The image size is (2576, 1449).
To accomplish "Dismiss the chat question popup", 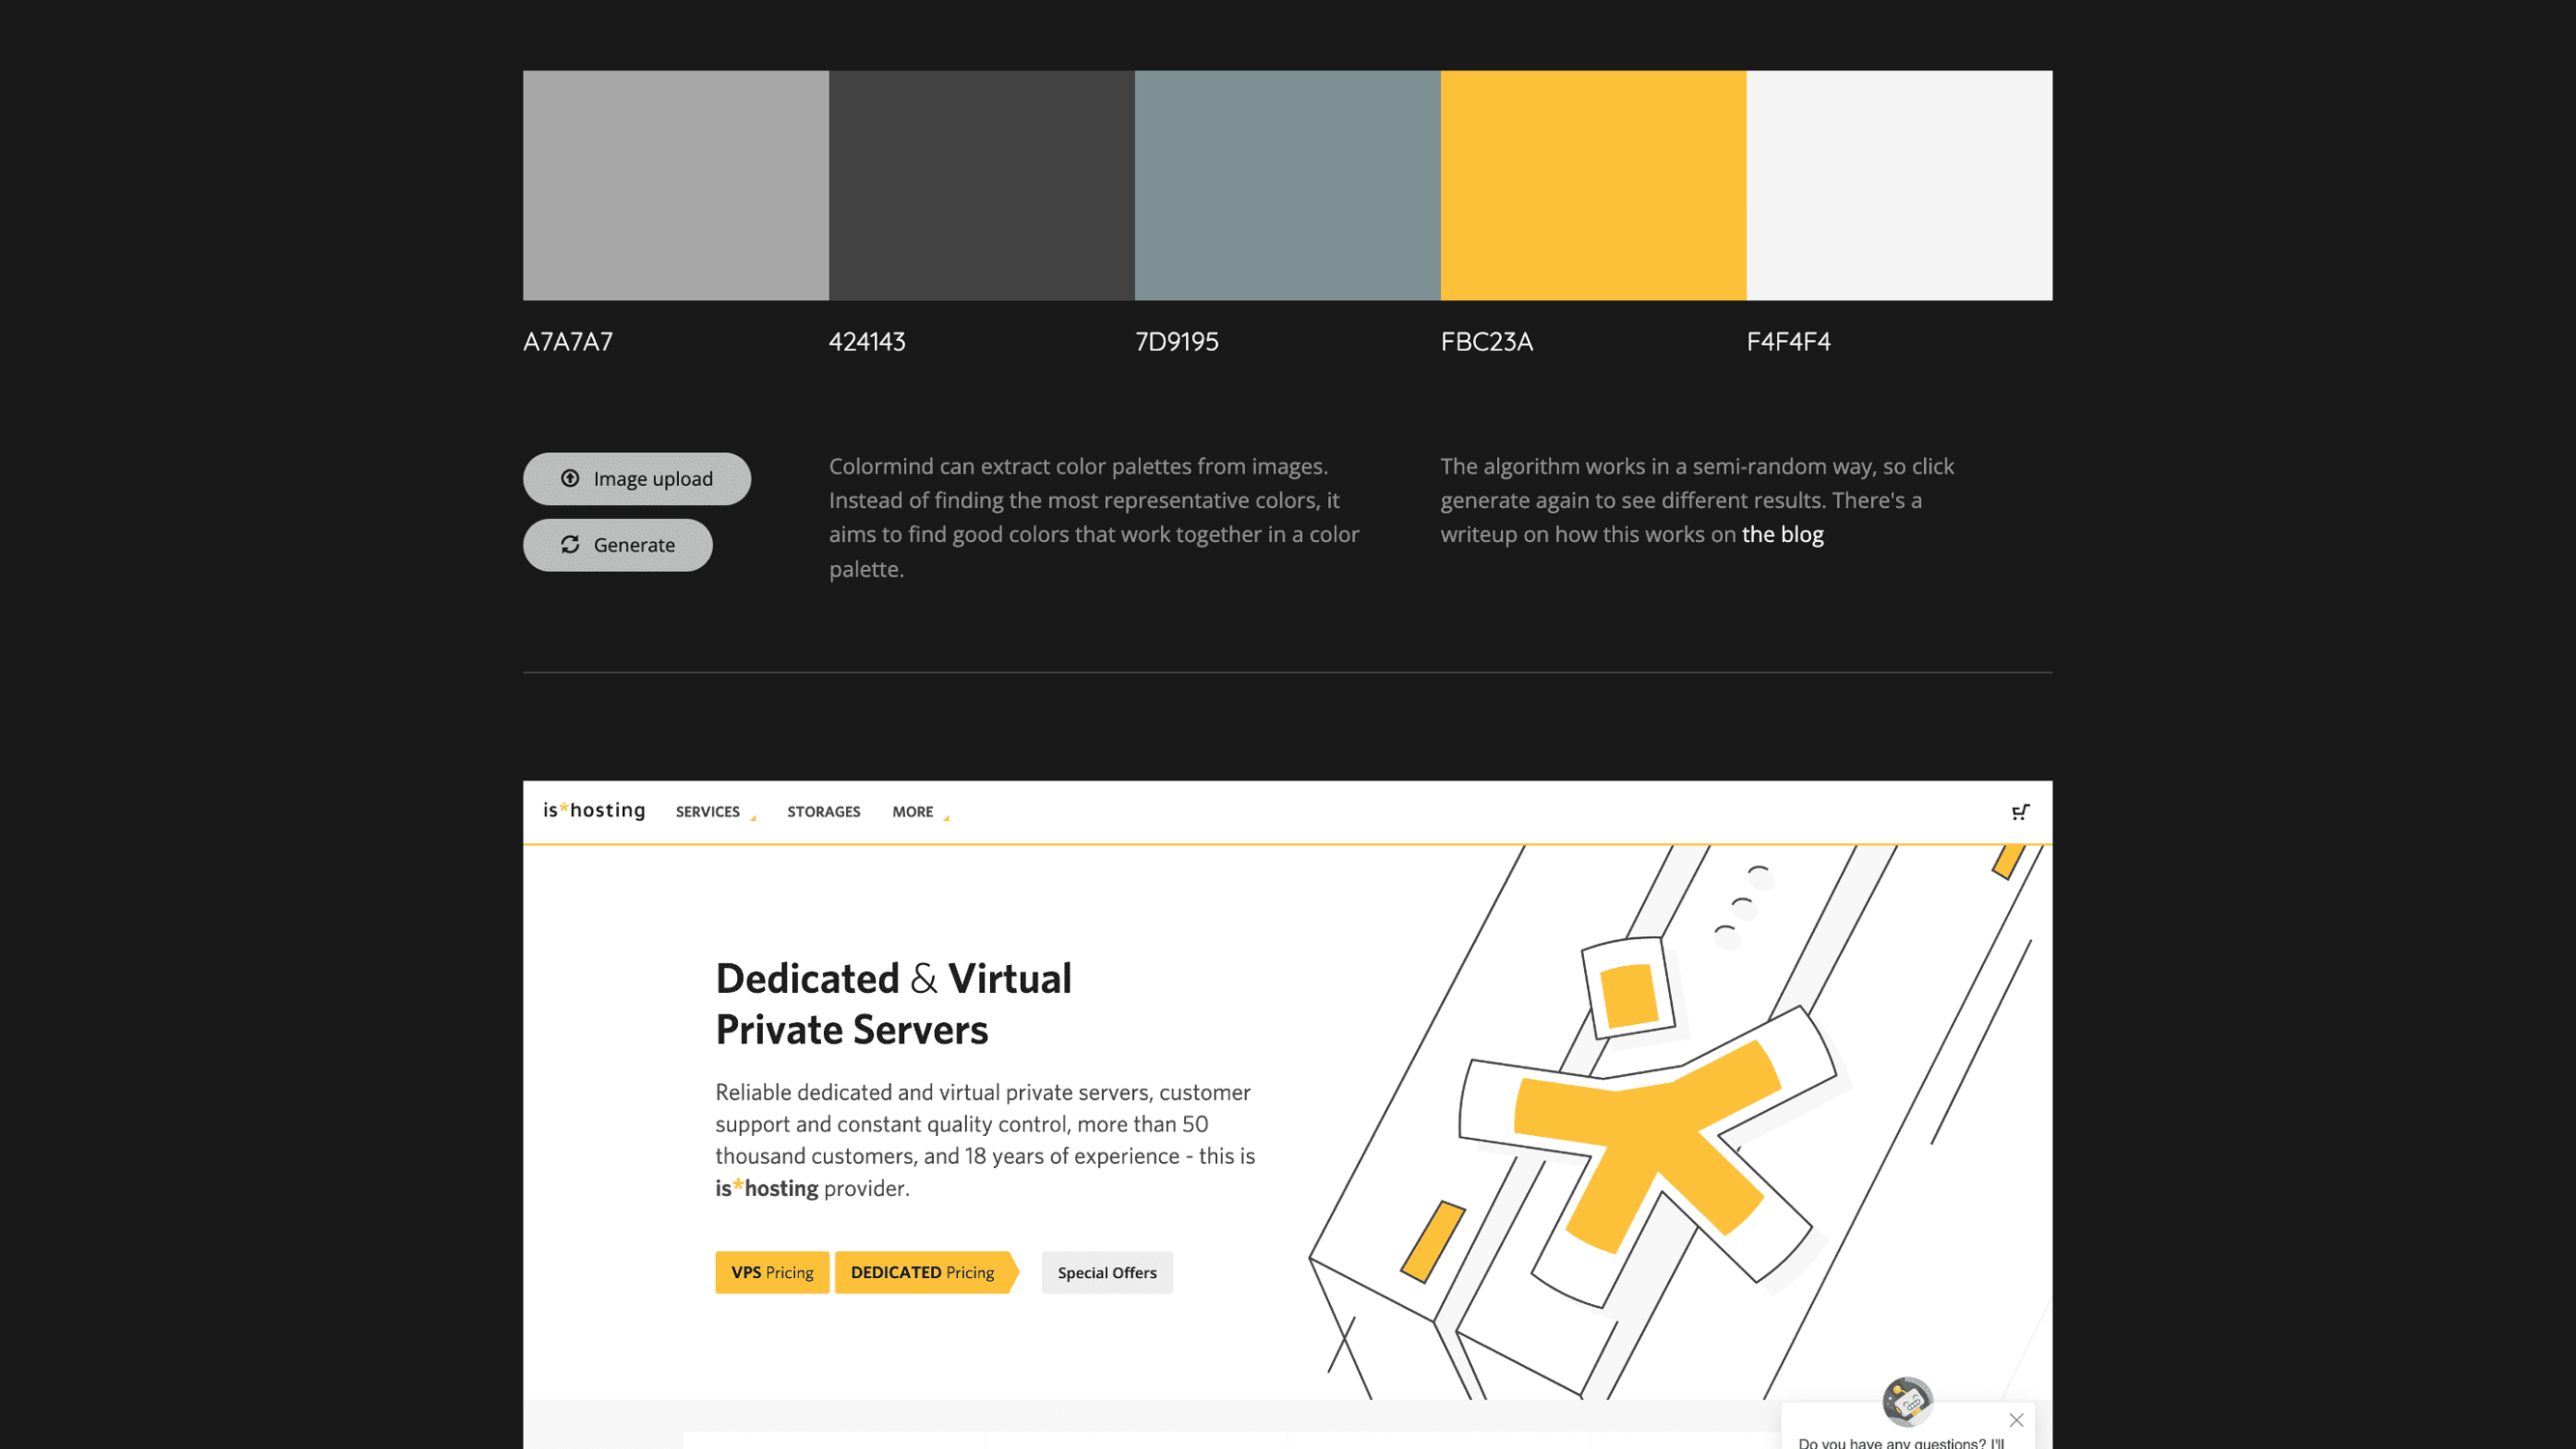I will click(2016, 1420).
